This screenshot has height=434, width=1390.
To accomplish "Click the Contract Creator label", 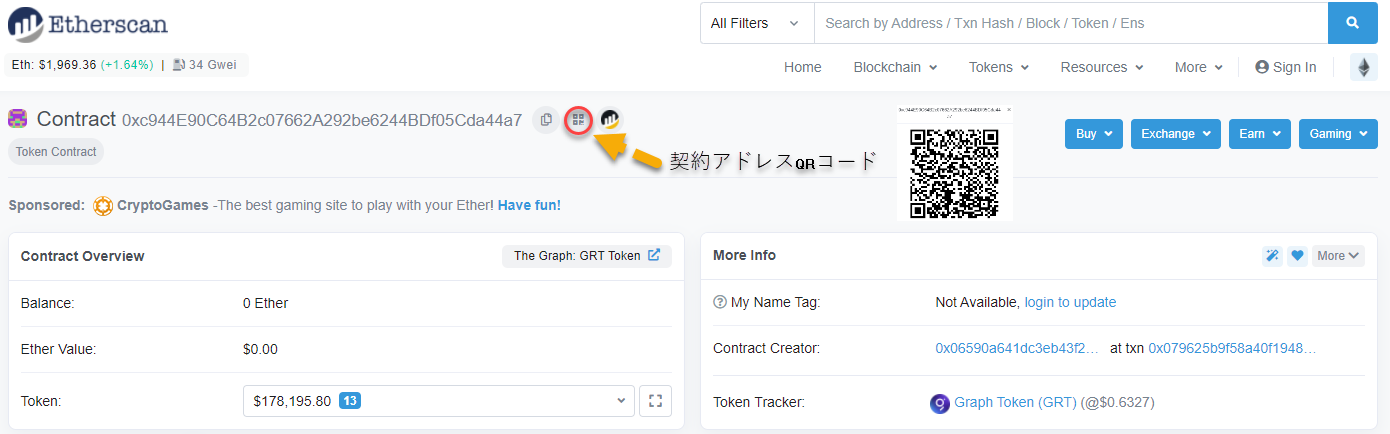I will coord(766,348).
